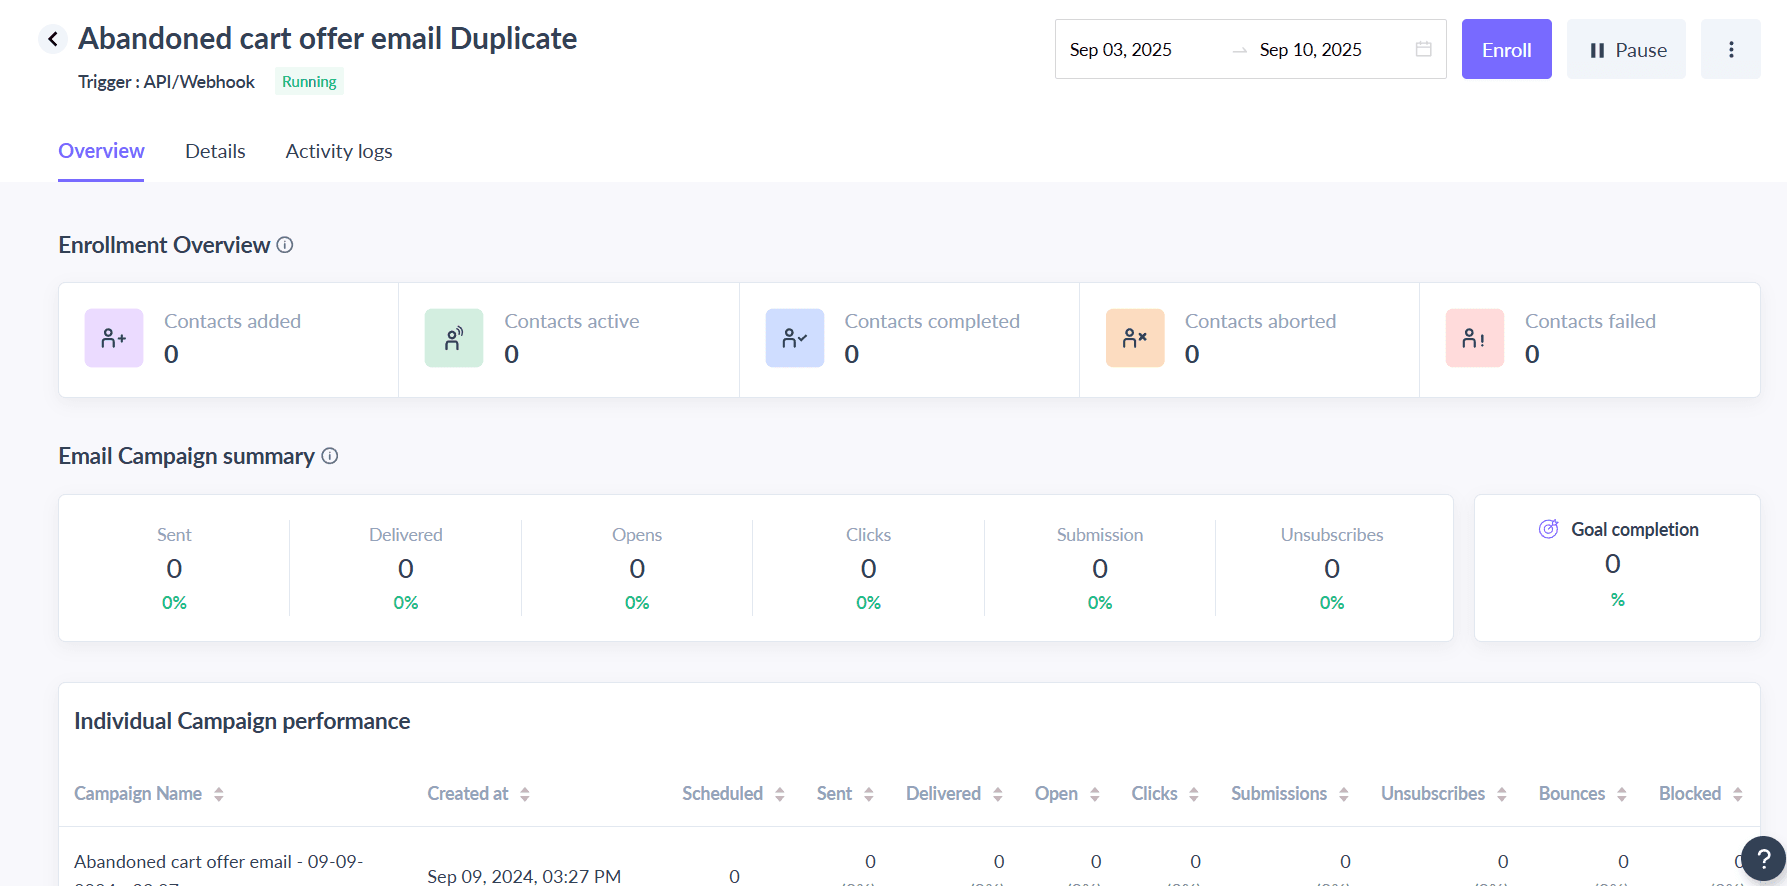Click the Unsubscribes summary stat
The height and width of the screenshot is (886, 1787).
click(x=1332, y=568)
